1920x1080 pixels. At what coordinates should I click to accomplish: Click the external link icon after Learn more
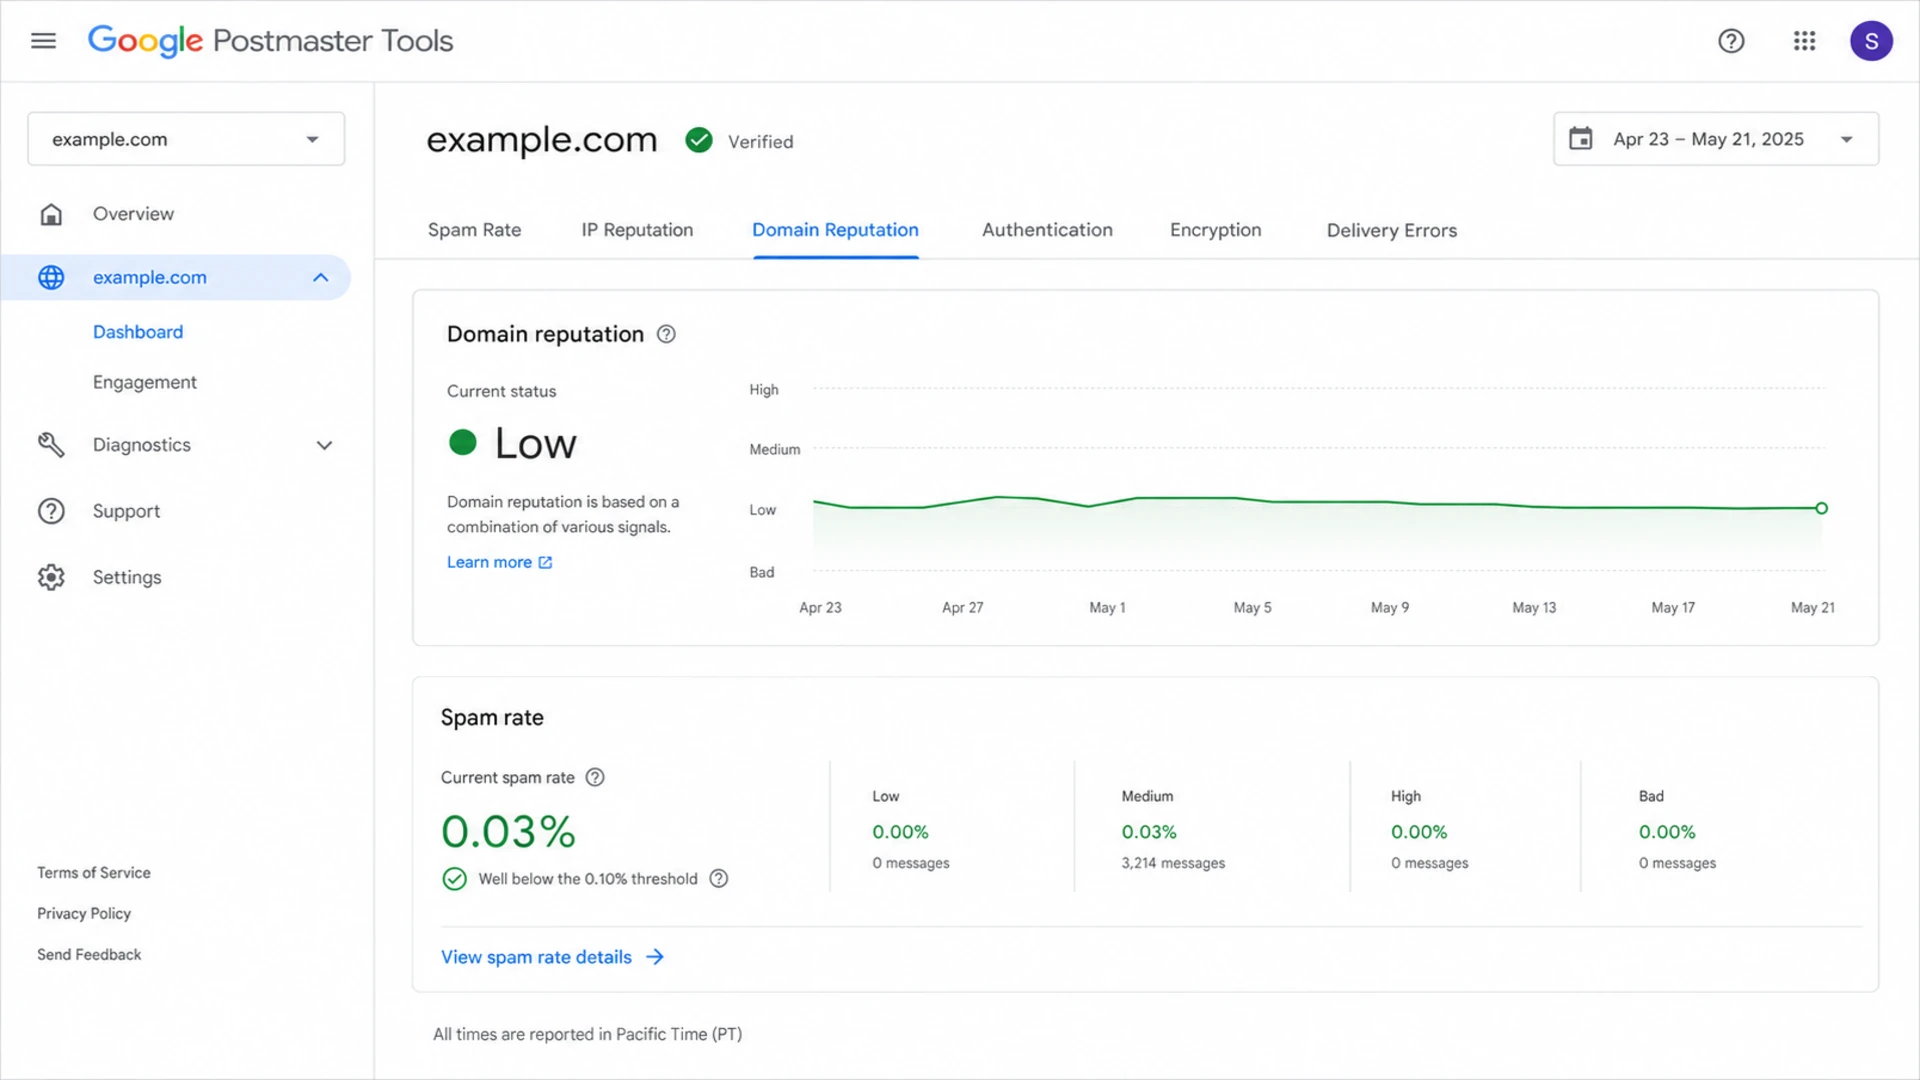tap(545, 562)
